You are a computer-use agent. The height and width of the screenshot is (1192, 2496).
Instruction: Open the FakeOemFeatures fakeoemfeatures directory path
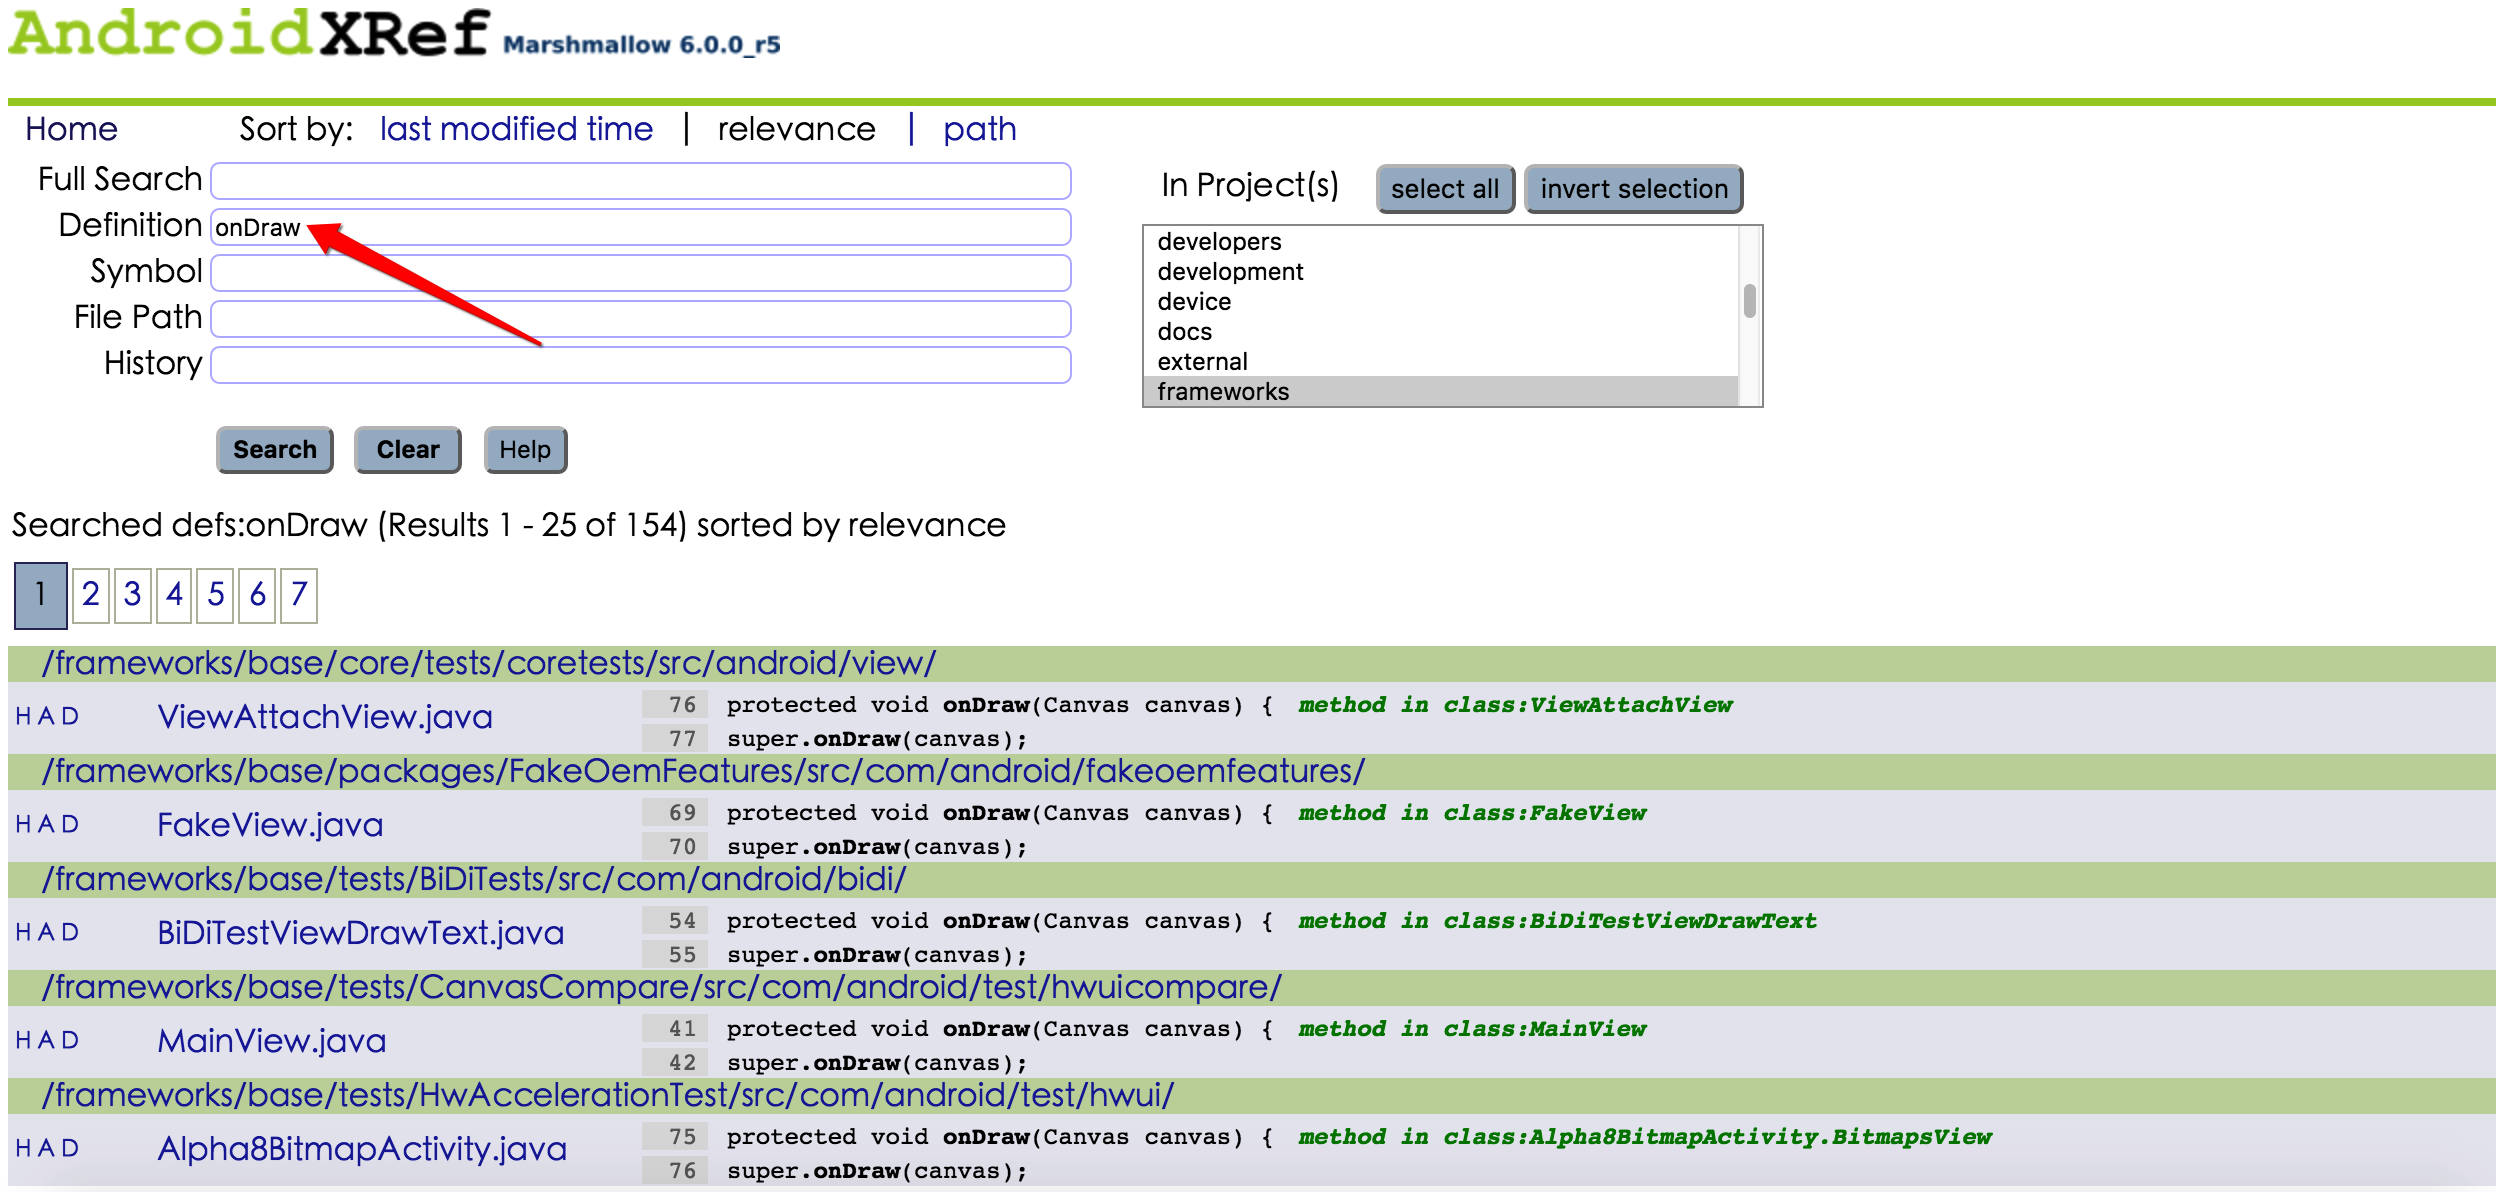[x=703, y=771]
